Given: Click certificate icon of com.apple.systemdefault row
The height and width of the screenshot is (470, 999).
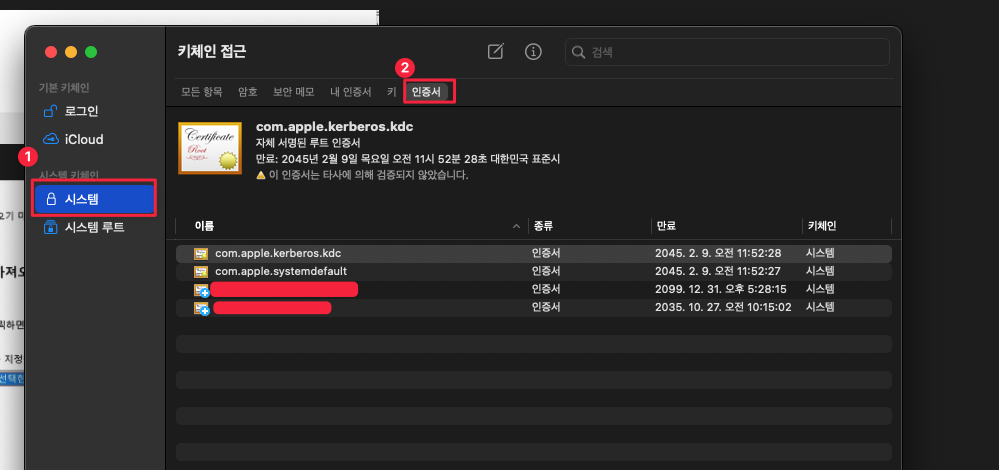Looking at the screenshot, I should (x=201, y=271).
